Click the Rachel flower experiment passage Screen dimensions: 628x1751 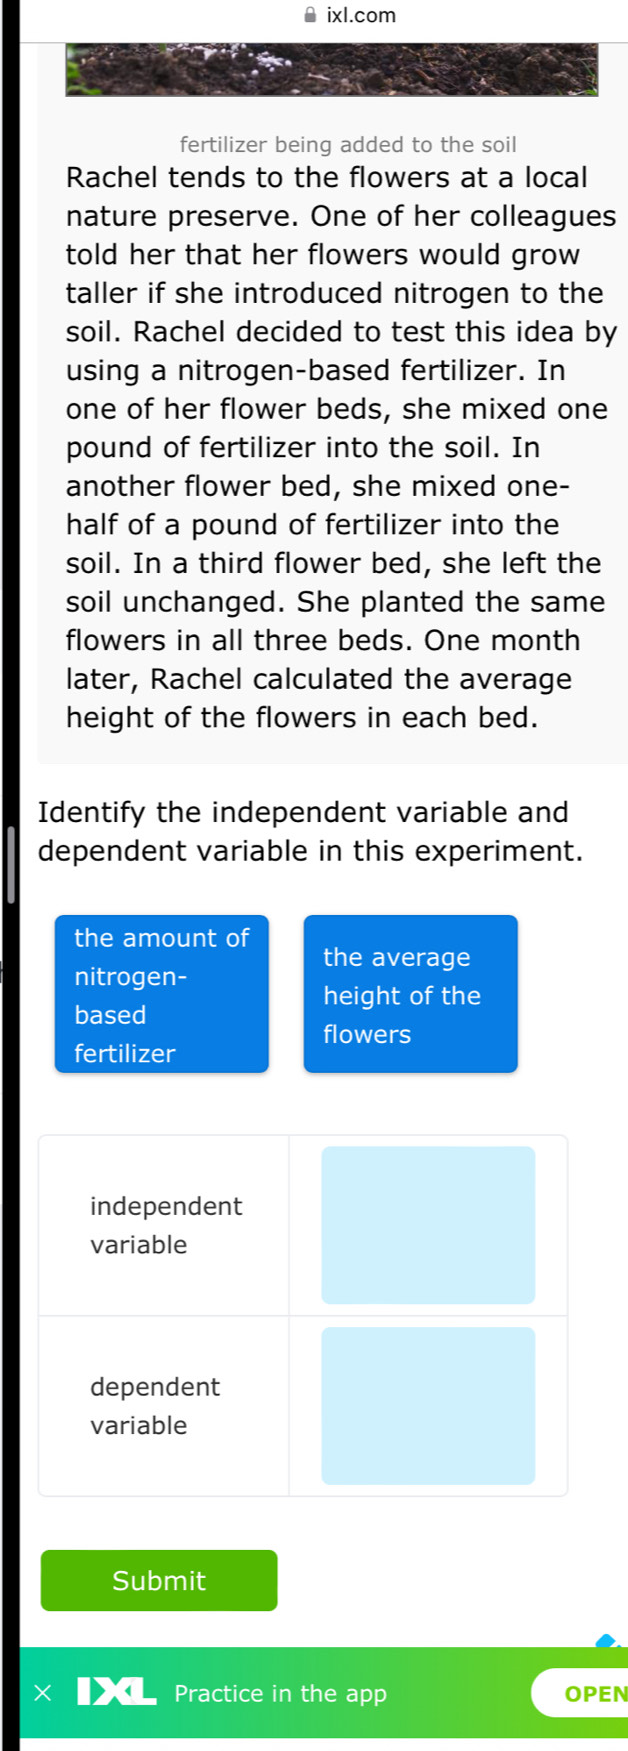340,447
